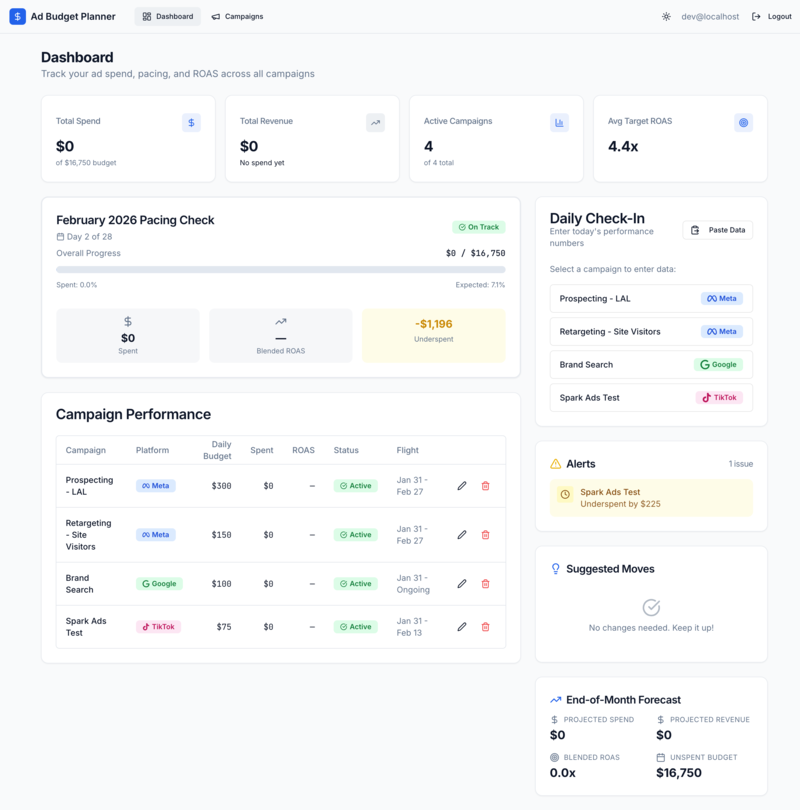Viewport: 800px width, 810px height.
Task: Click trash icon for Retargeting - Site Visitors
Action: 486,535
